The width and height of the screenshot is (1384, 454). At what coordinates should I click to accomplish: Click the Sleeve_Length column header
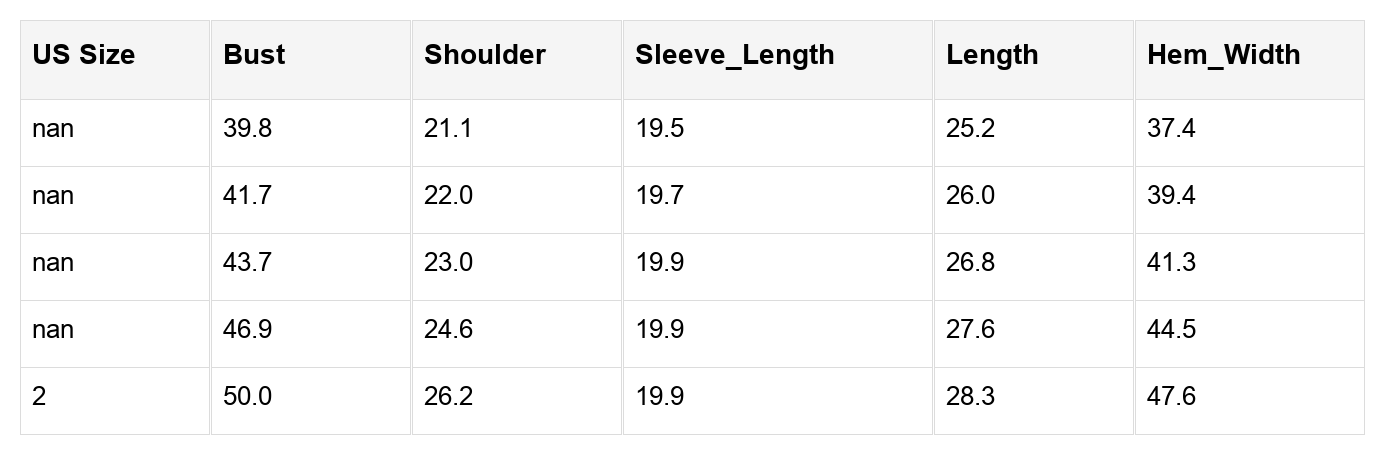click(x=734, y=55)
